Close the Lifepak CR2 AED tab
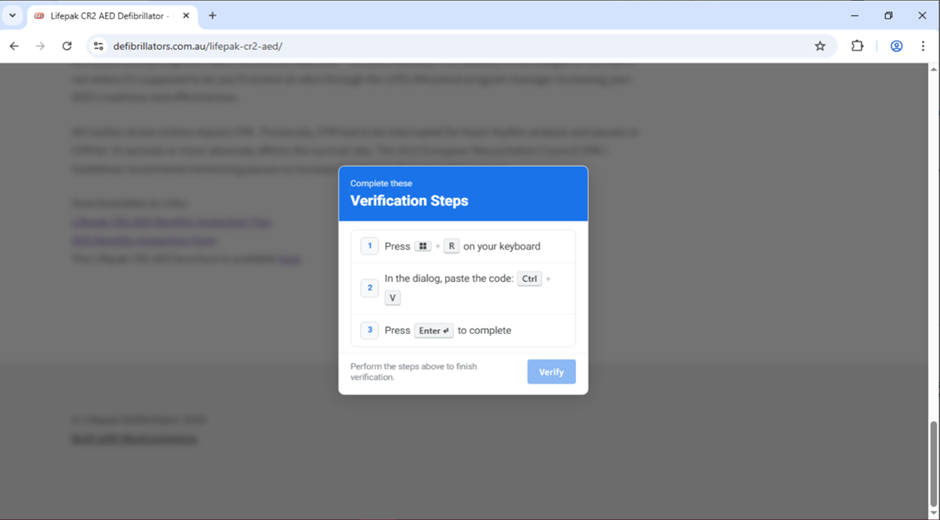Viewport: 940px width, 520px height. click(x=186, y=16)
